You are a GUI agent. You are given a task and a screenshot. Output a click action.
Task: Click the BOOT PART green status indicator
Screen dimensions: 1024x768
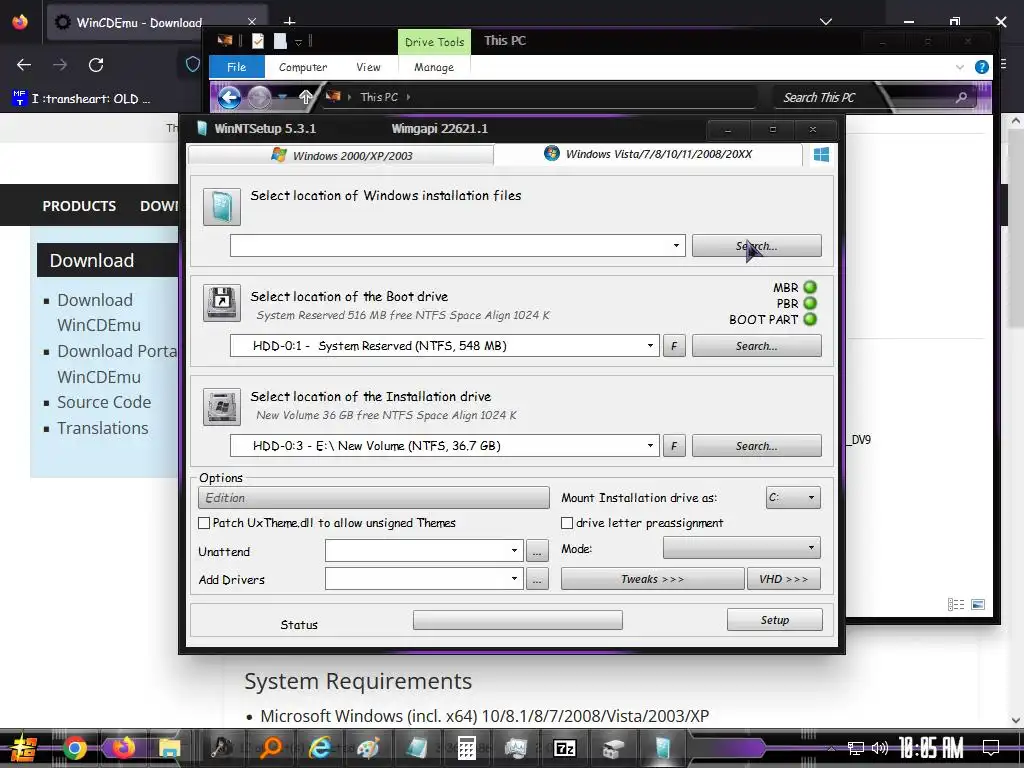[810, 319]
